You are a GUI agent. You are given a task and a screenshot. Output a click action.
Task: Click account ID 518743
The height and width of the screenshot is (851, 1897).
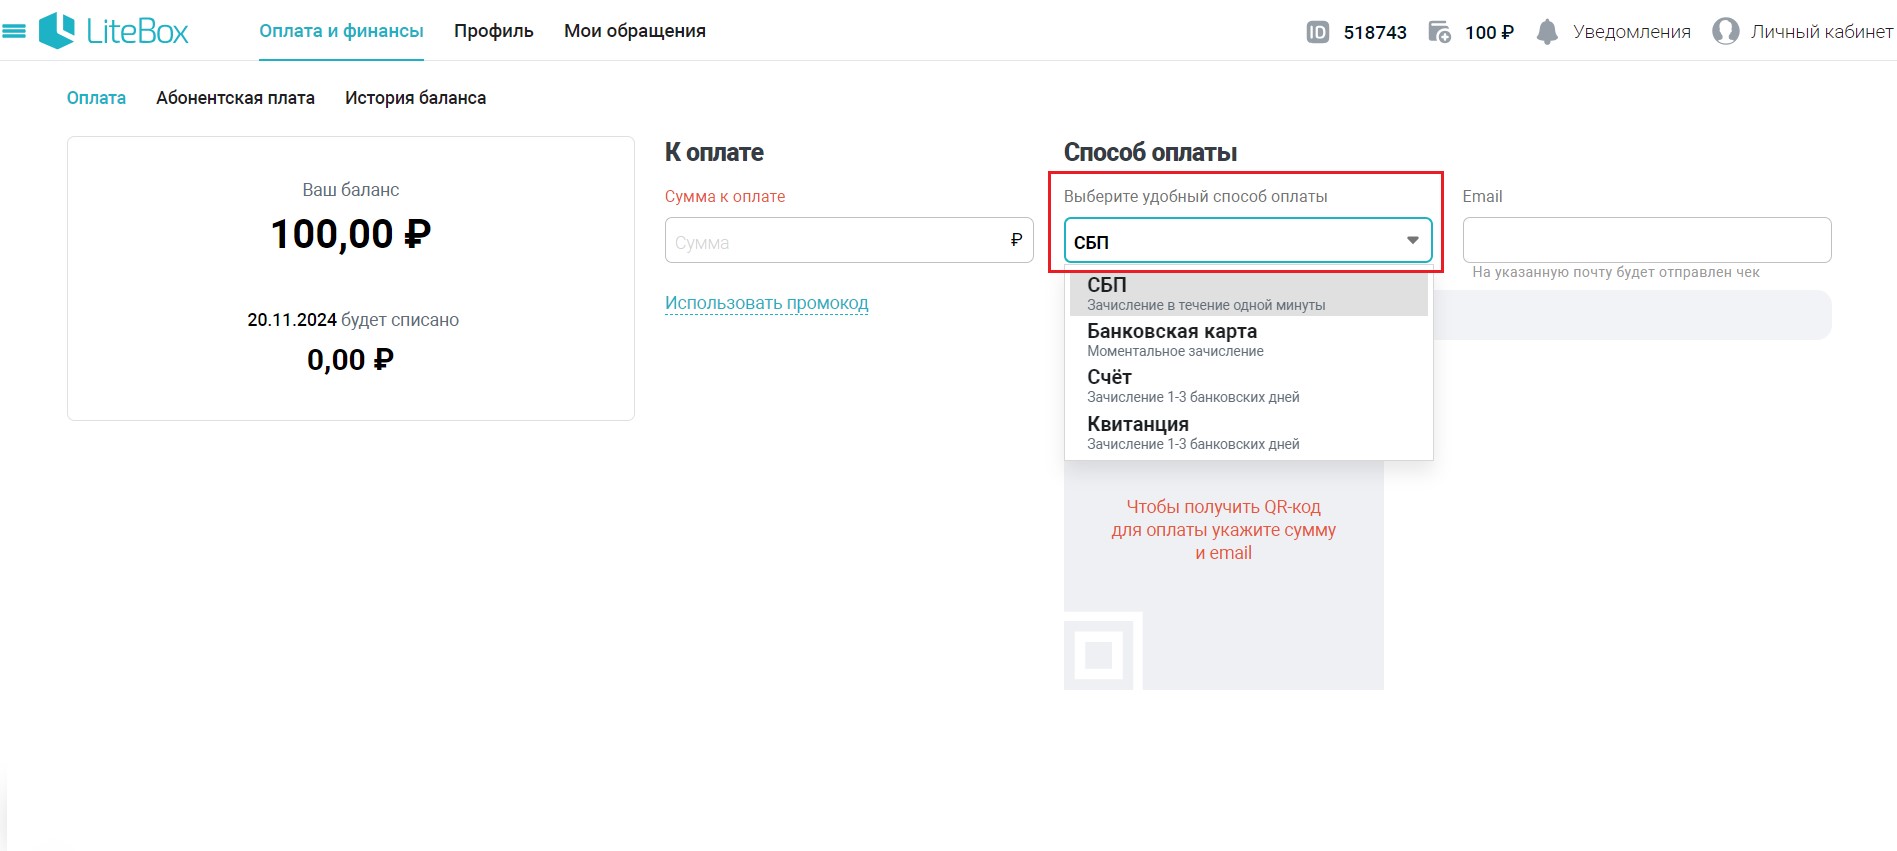(1375, 32)
